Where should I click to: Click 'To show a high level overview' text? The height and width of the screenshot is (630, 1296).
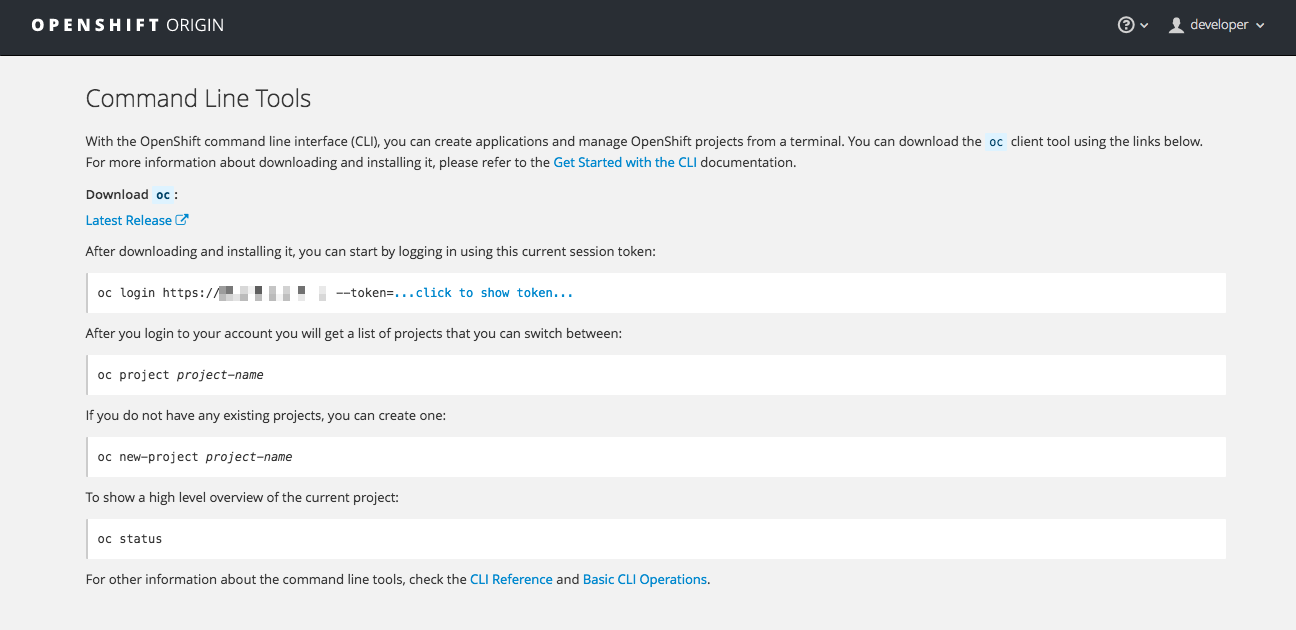pyautogui.click(x=242, y=497)
